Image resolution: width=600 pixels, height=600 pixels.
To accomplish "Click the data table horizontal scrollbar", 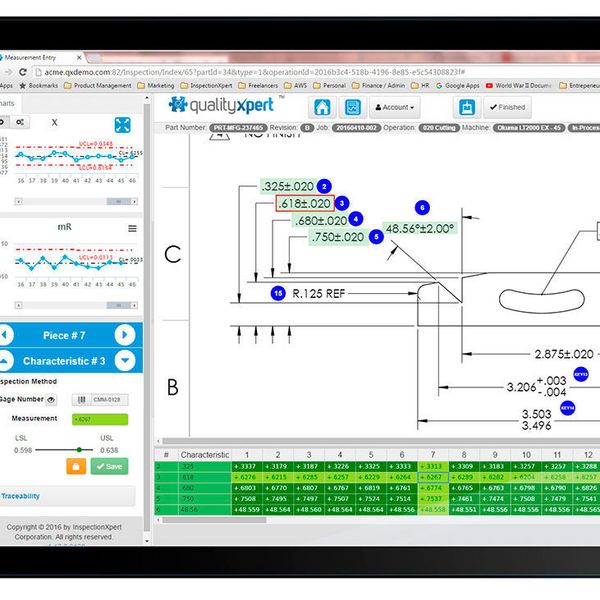I will pyautogui.click(x=214, y=520).
